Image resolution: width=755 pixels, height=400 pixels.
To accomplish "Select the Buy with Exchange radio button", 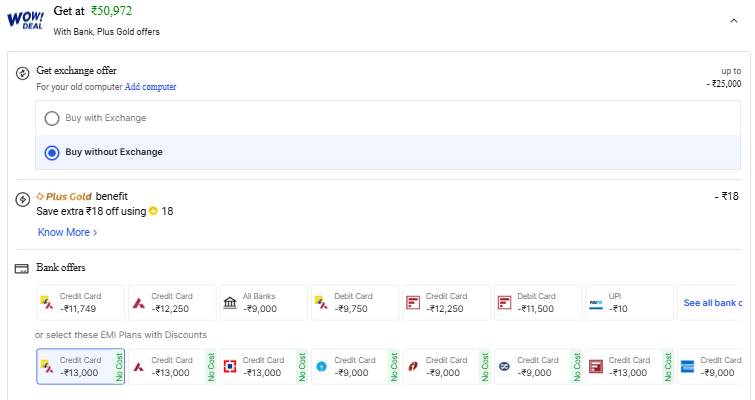I will (x=52, y=118).
